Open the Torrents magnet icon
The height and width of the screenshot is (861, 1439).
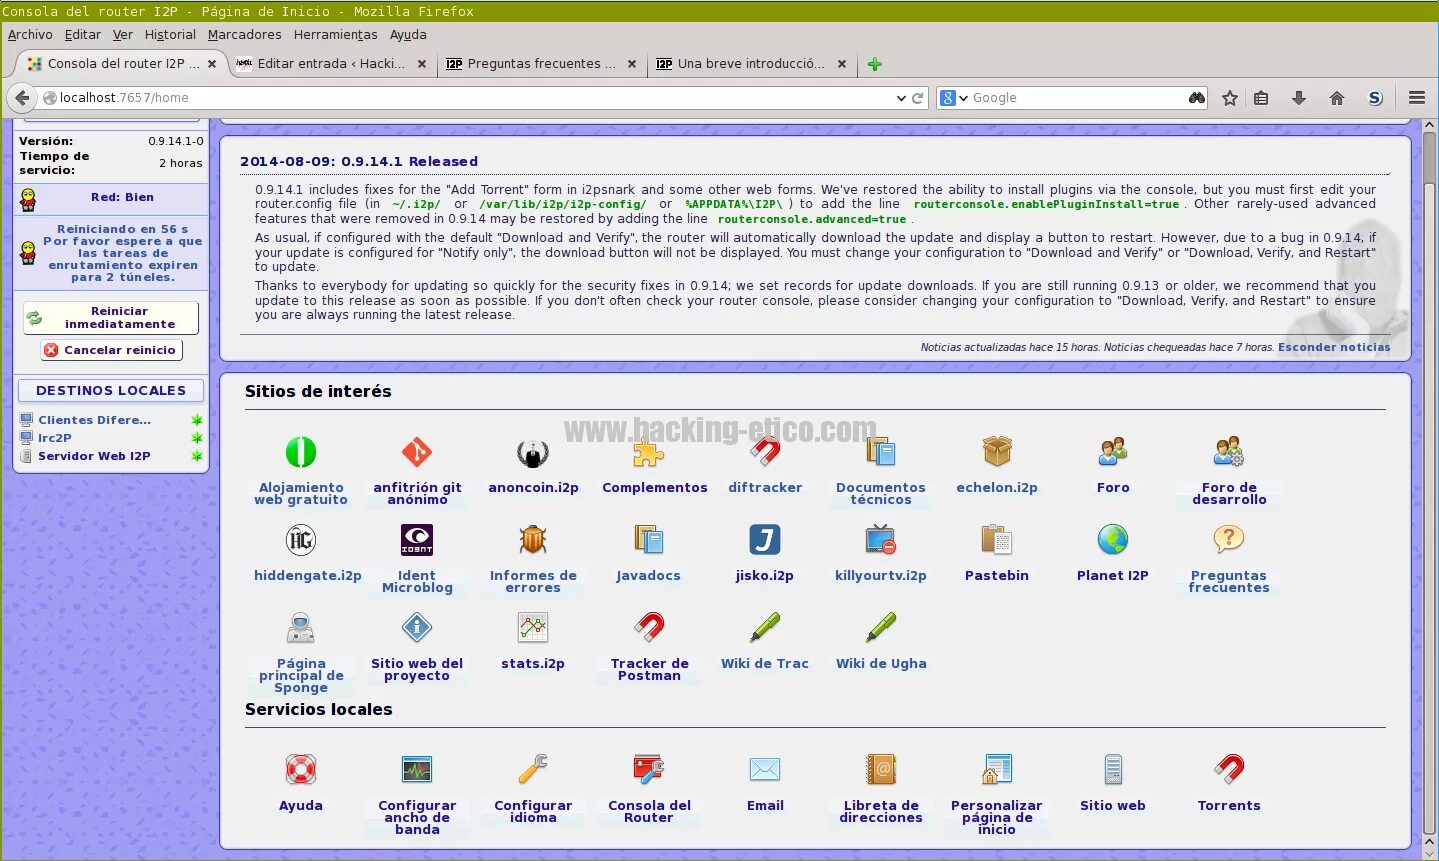coord(1229,770)
